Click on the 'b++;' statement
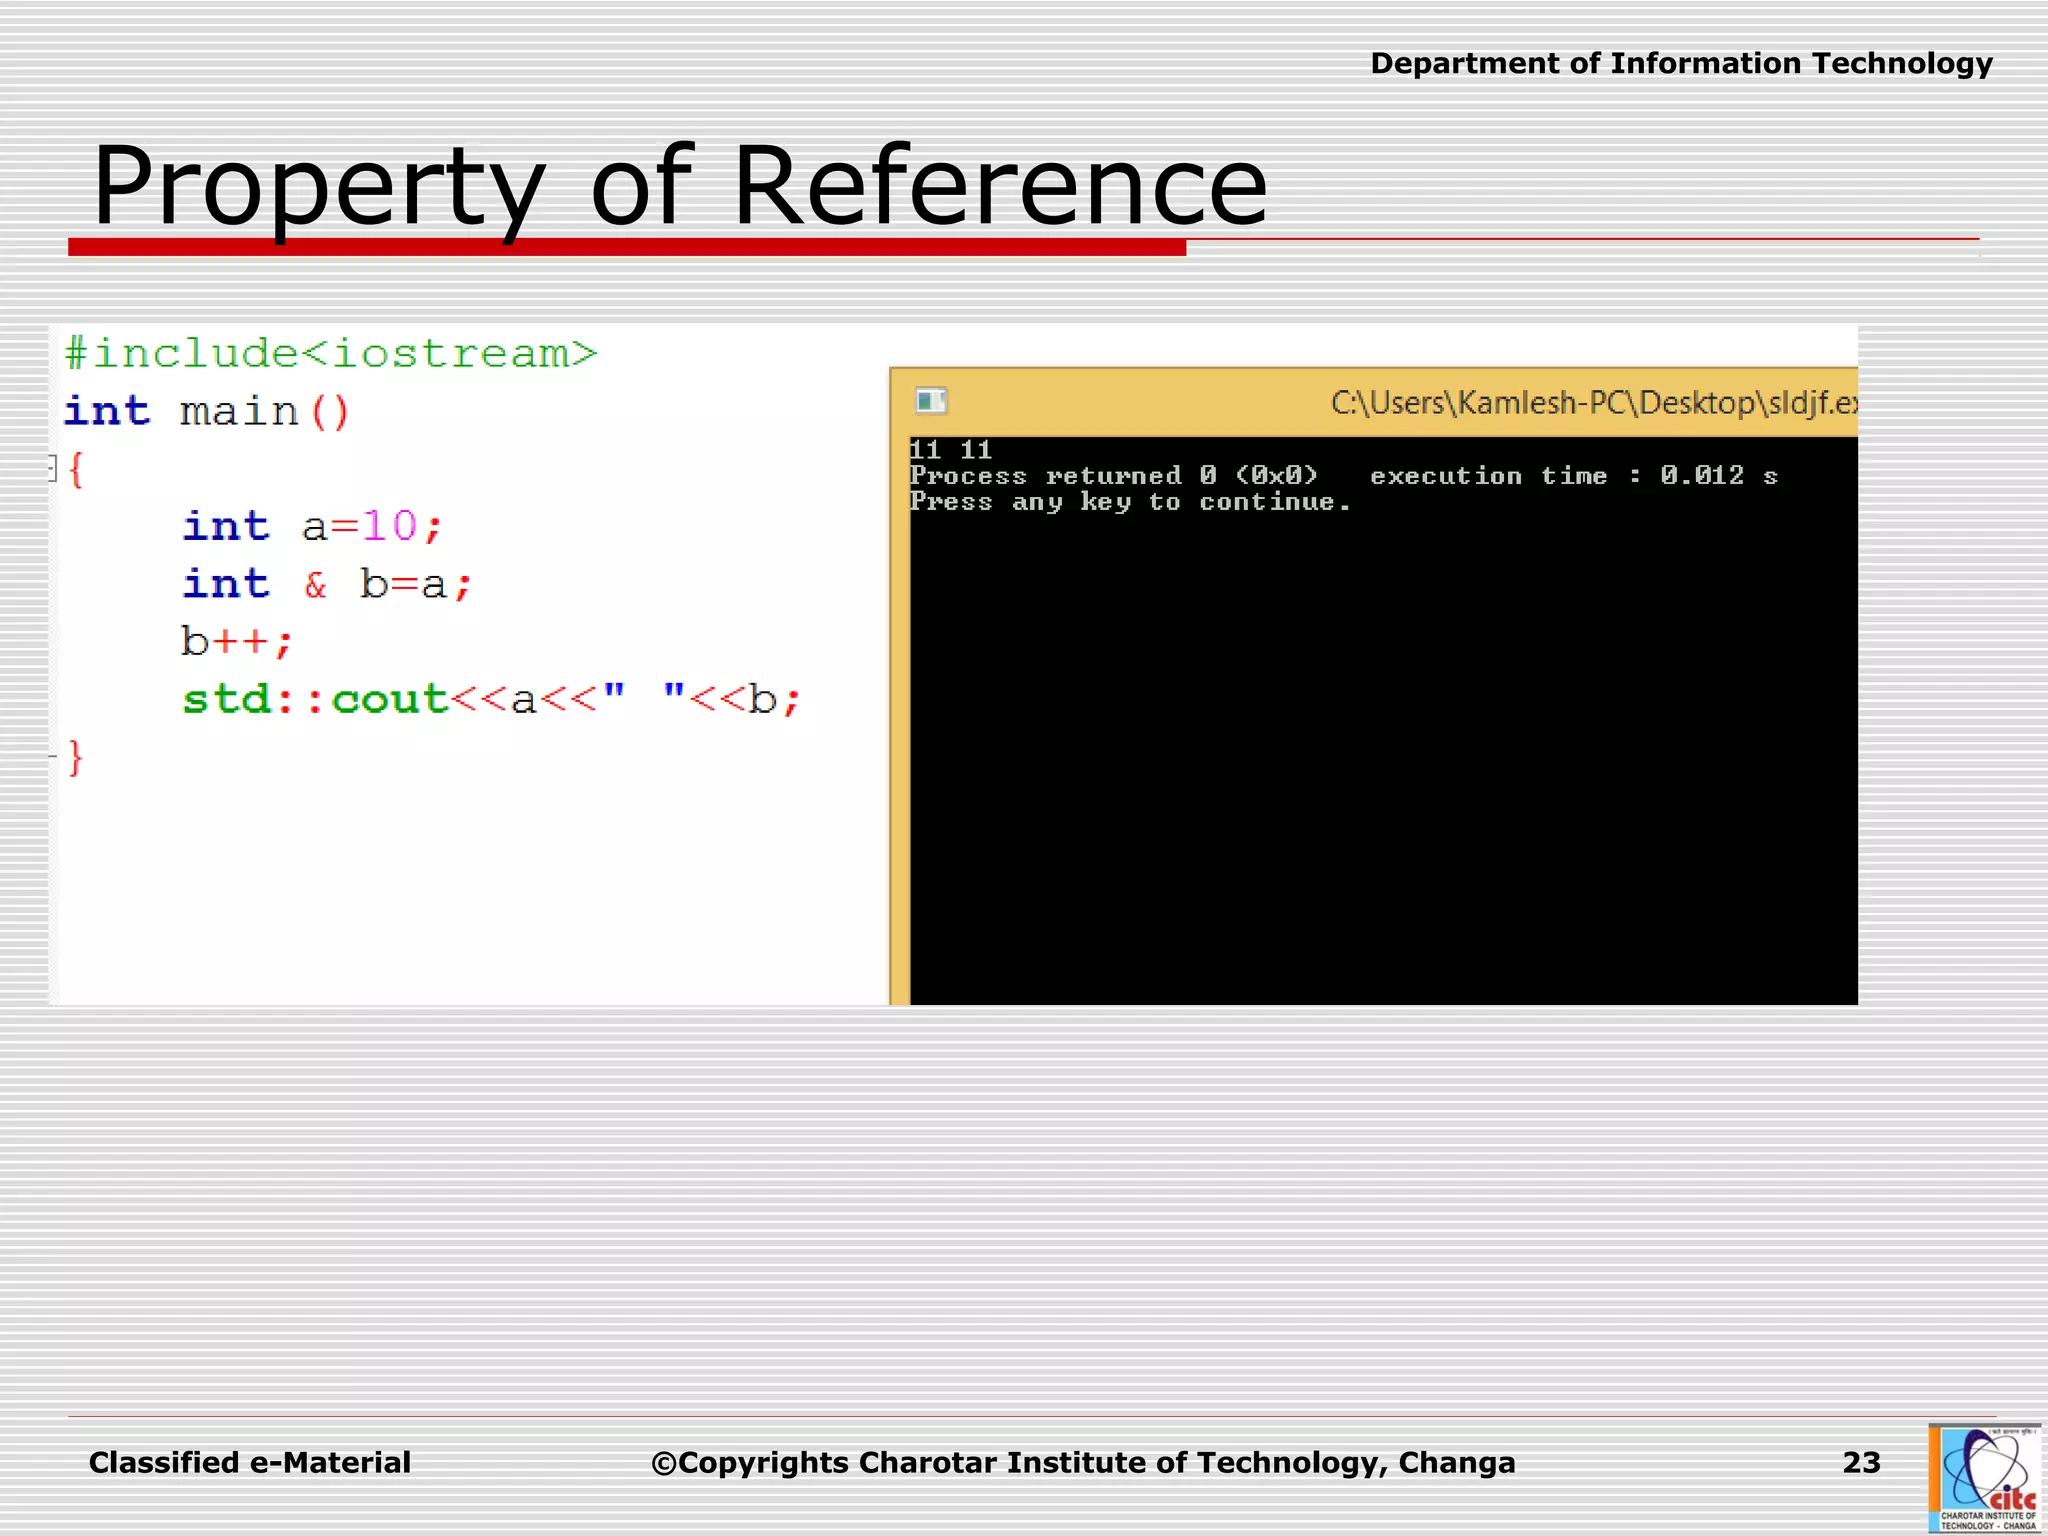The width and height of the screenshot is (2048, 1536). coord(237,642)
